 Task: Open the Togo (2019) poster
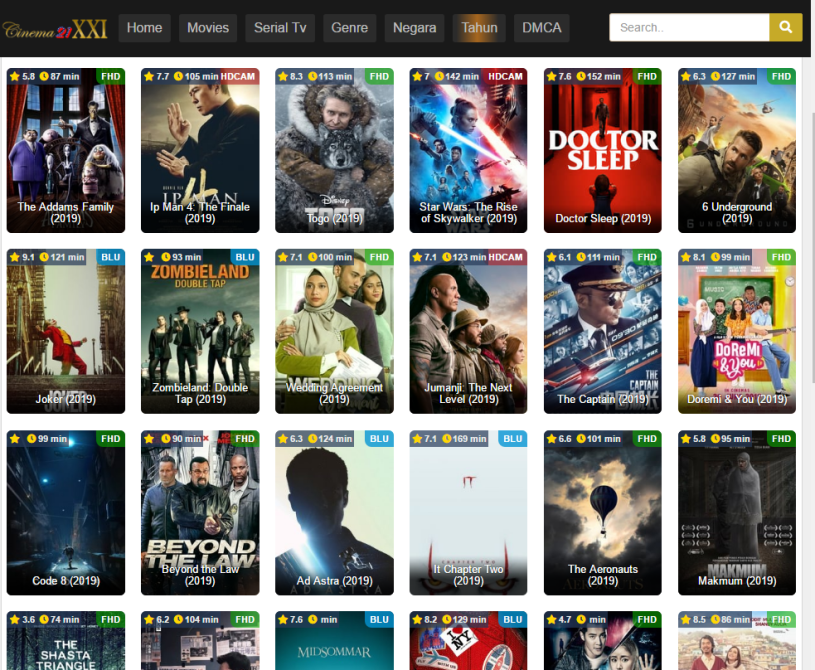334,150
